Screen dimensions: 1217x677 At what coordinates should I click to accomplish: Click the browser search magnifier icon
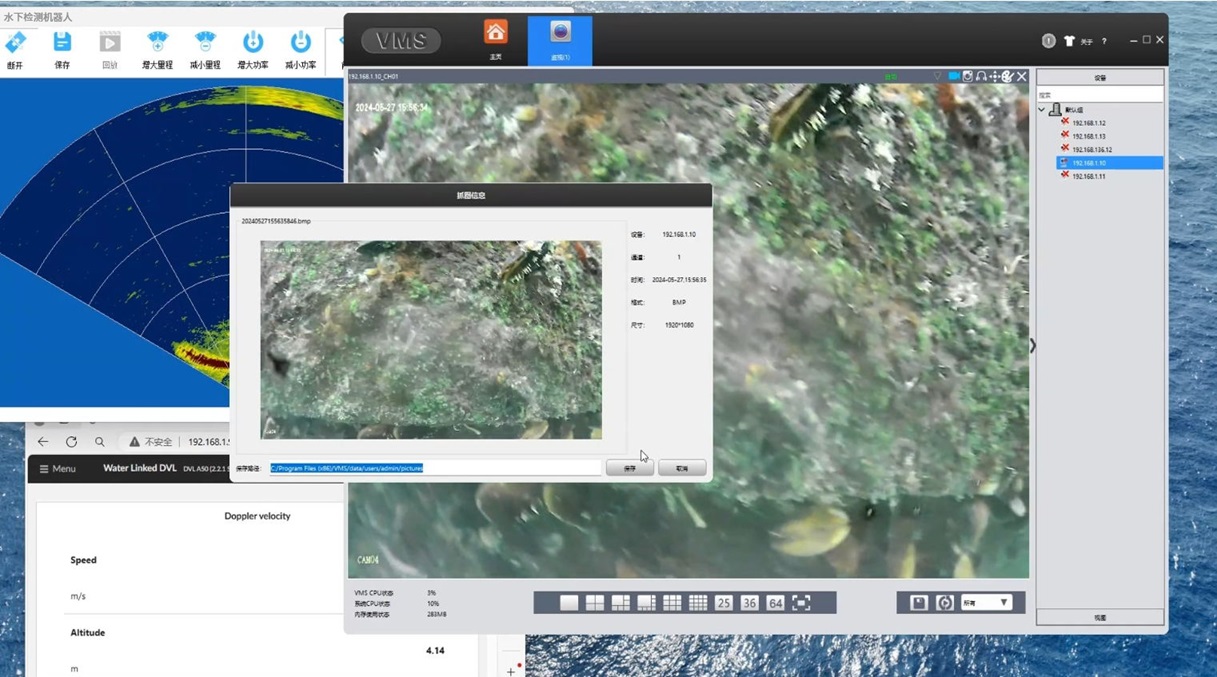100,442
